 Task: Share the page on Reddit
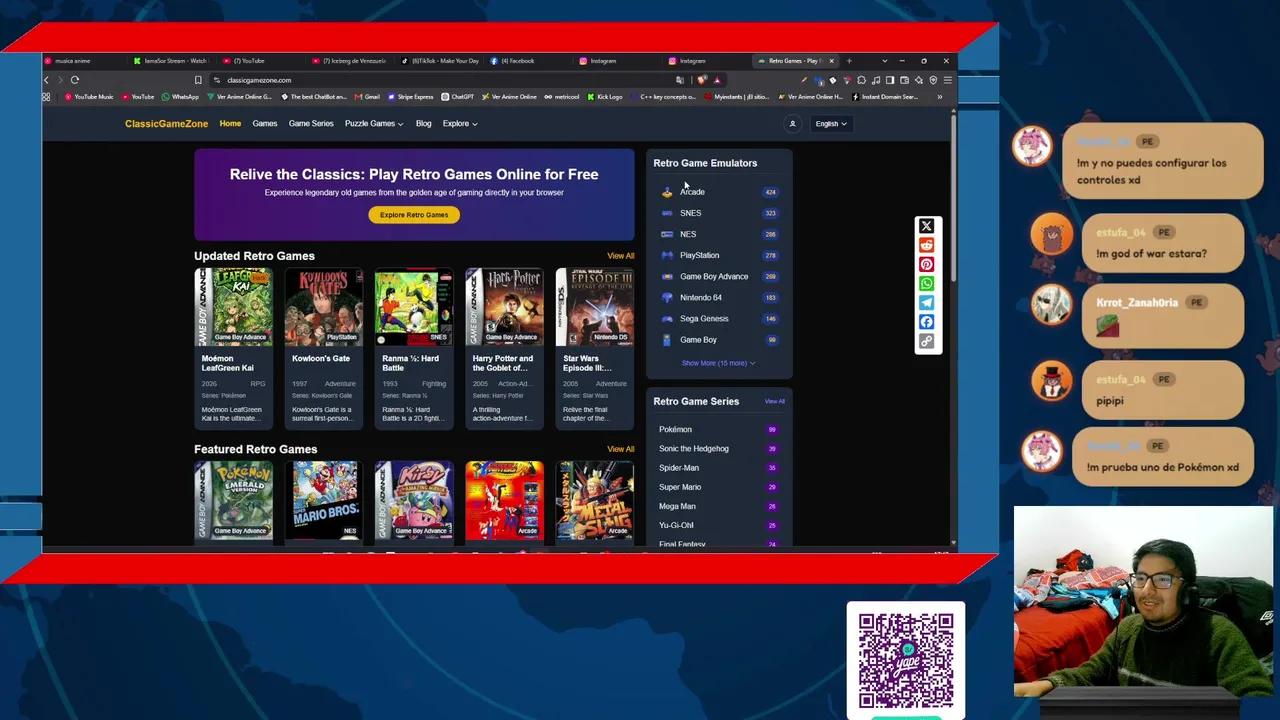[926, 245]
